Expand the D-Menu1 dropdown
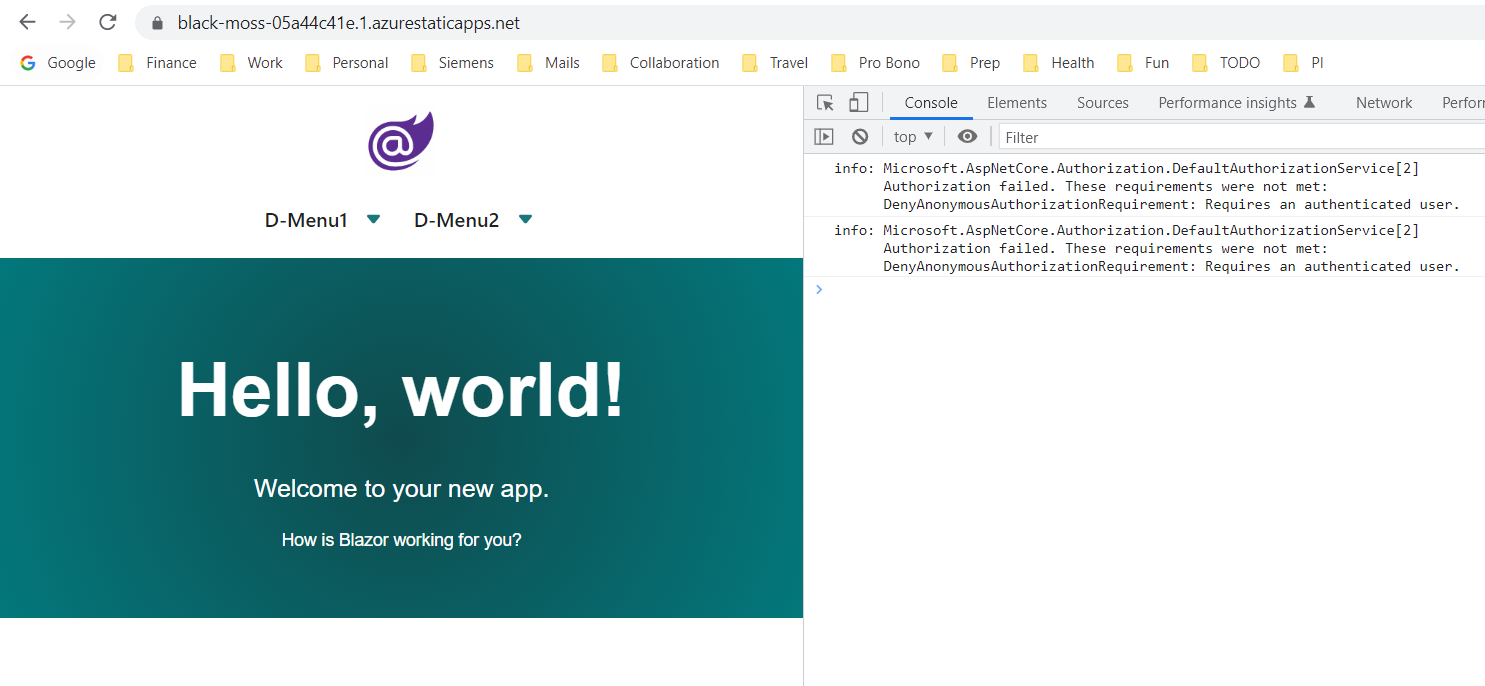The width and height of the screenshot is (1485, 686). 372,219
